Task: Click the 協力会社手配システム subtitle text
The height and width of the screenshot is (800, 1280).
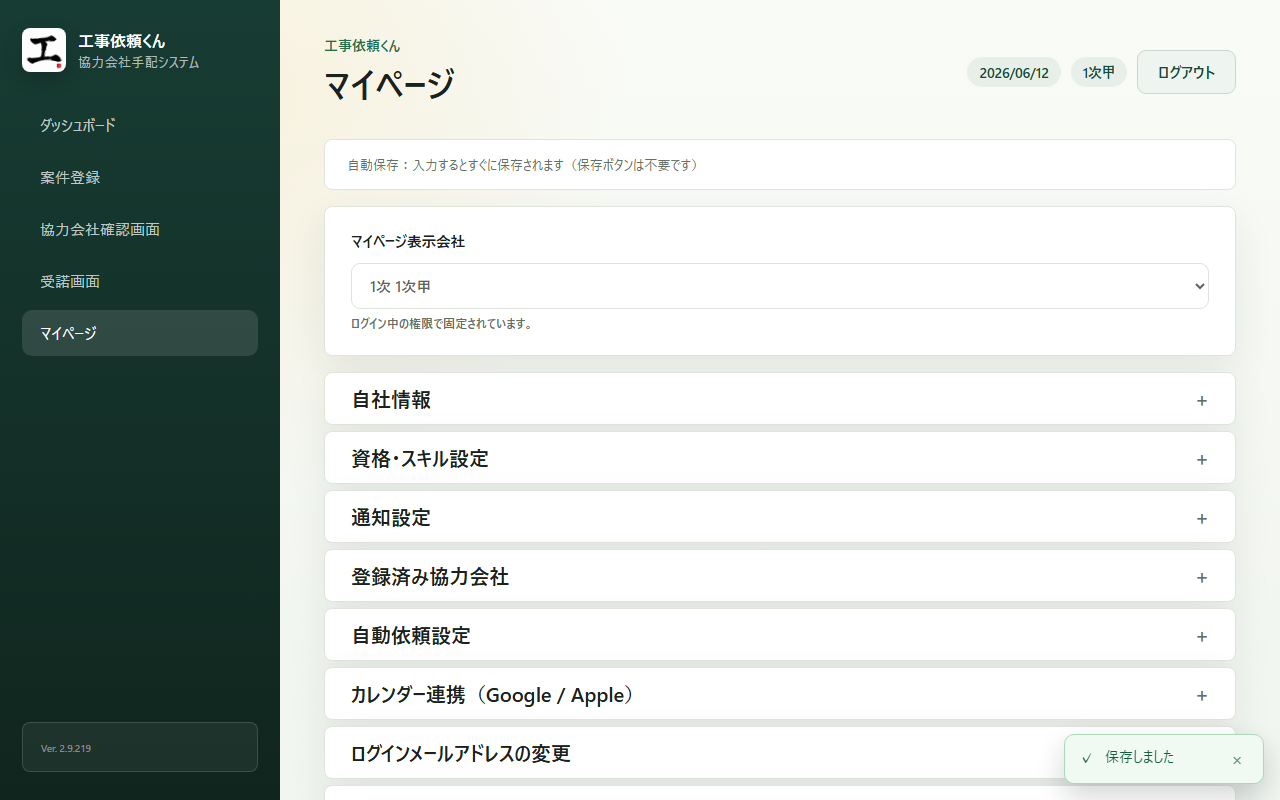Action: tap(139, 62)
